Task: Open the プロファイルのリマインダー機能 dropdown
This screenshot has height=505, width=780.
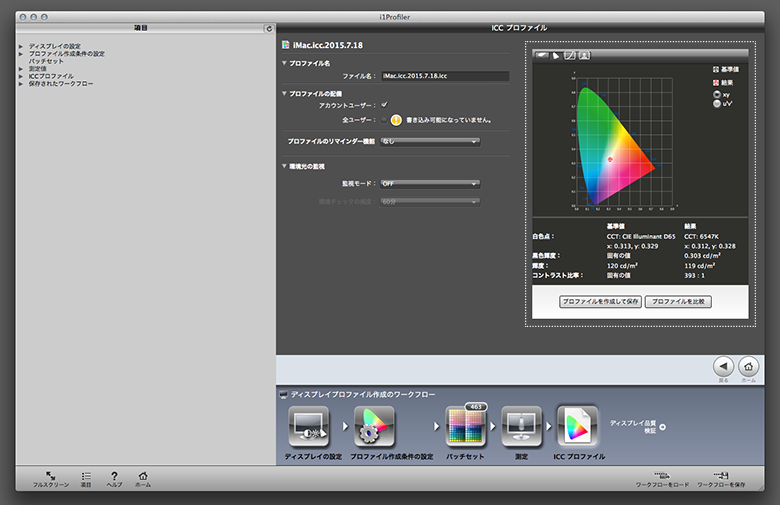Action: tap(430, 142)
